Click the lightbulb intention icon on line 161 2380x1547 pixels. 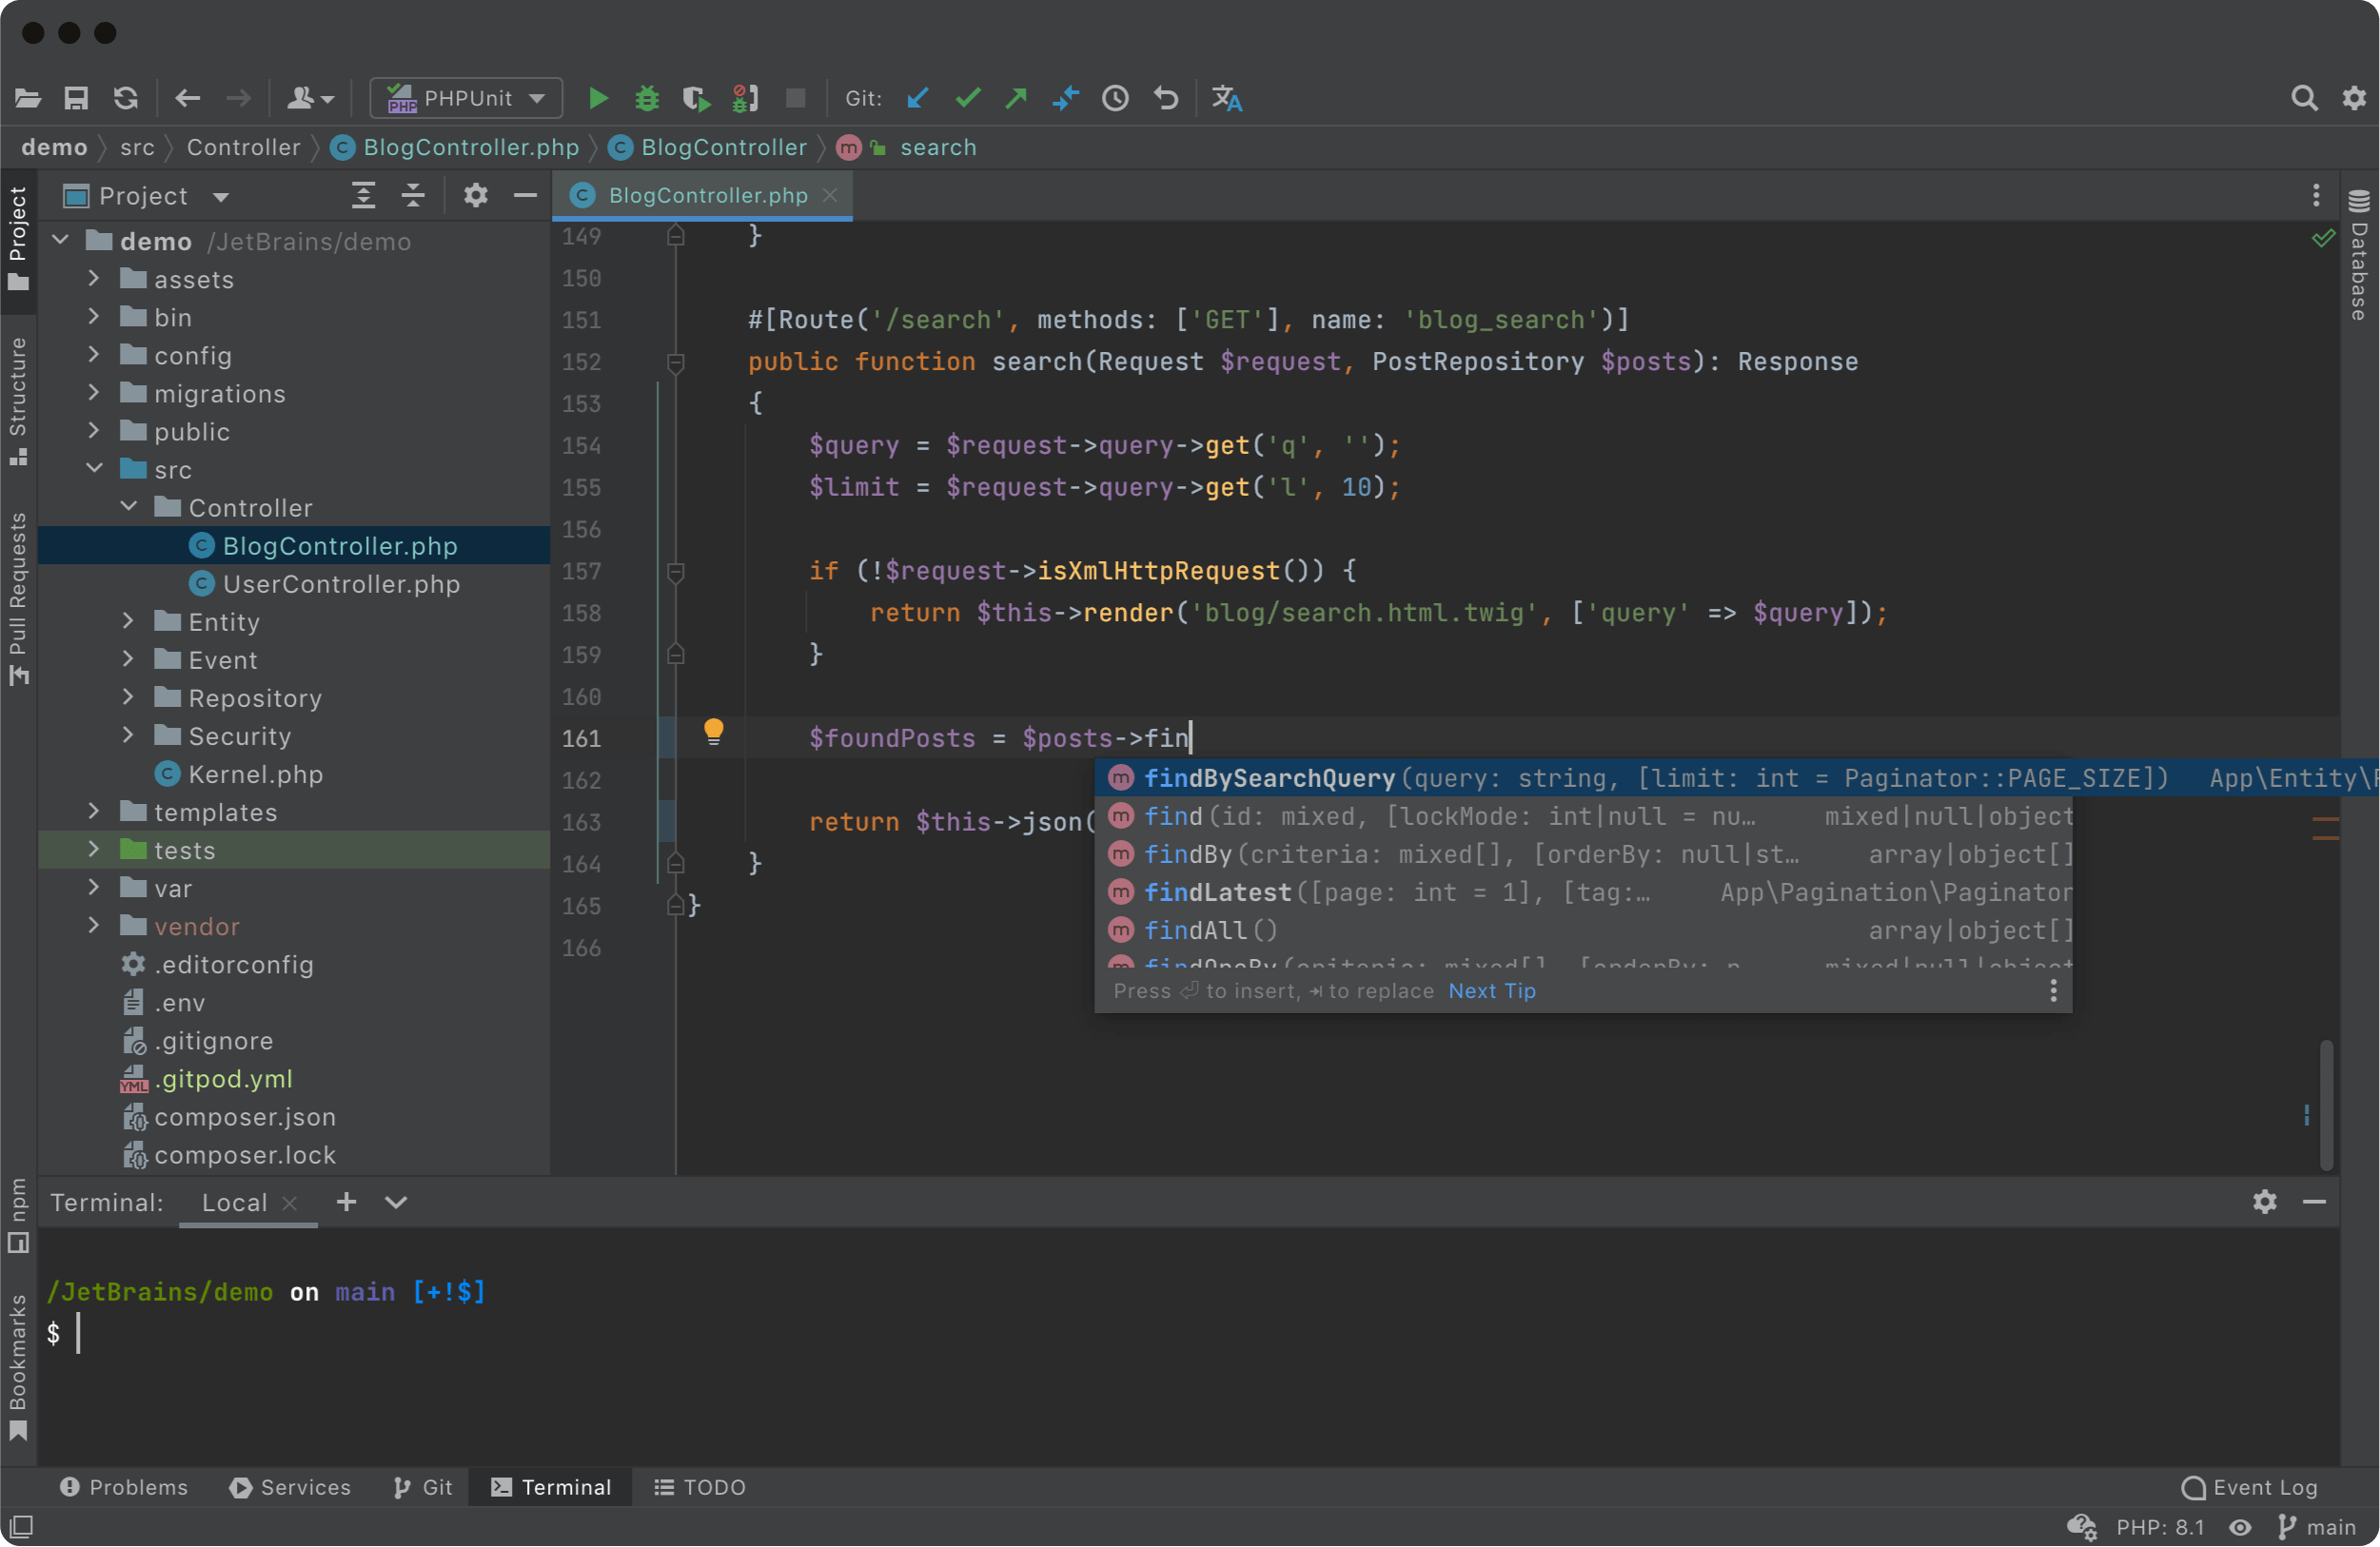click(713, 731)
